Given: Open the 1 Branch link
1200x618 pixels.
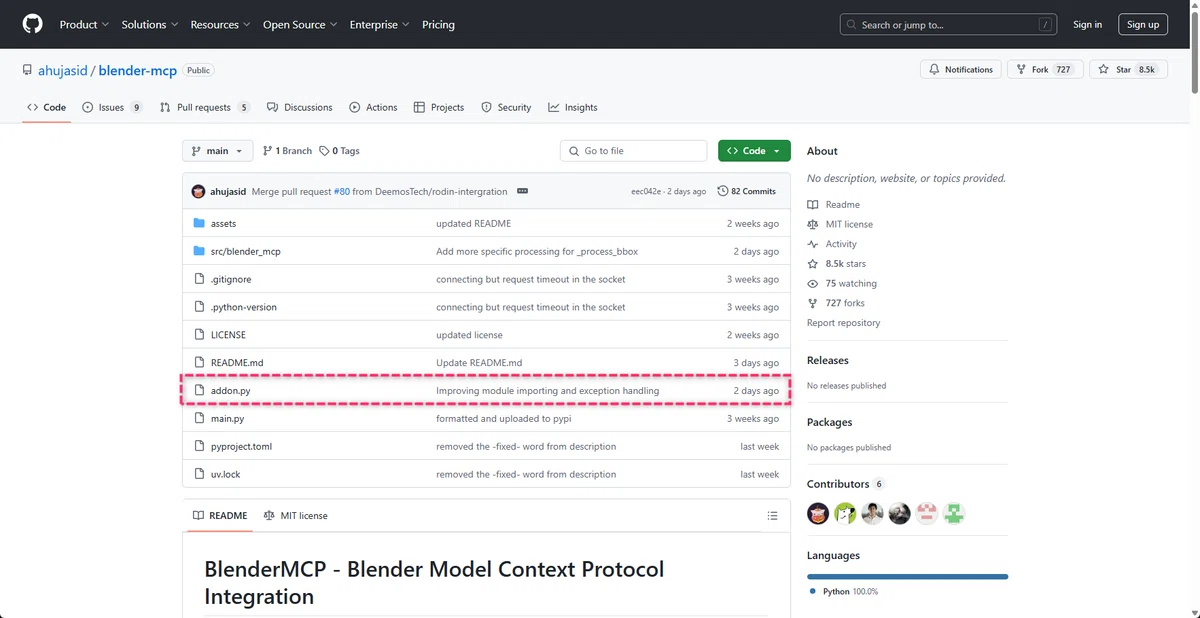Looking at the screenshot, I should [x=287, y=151].
